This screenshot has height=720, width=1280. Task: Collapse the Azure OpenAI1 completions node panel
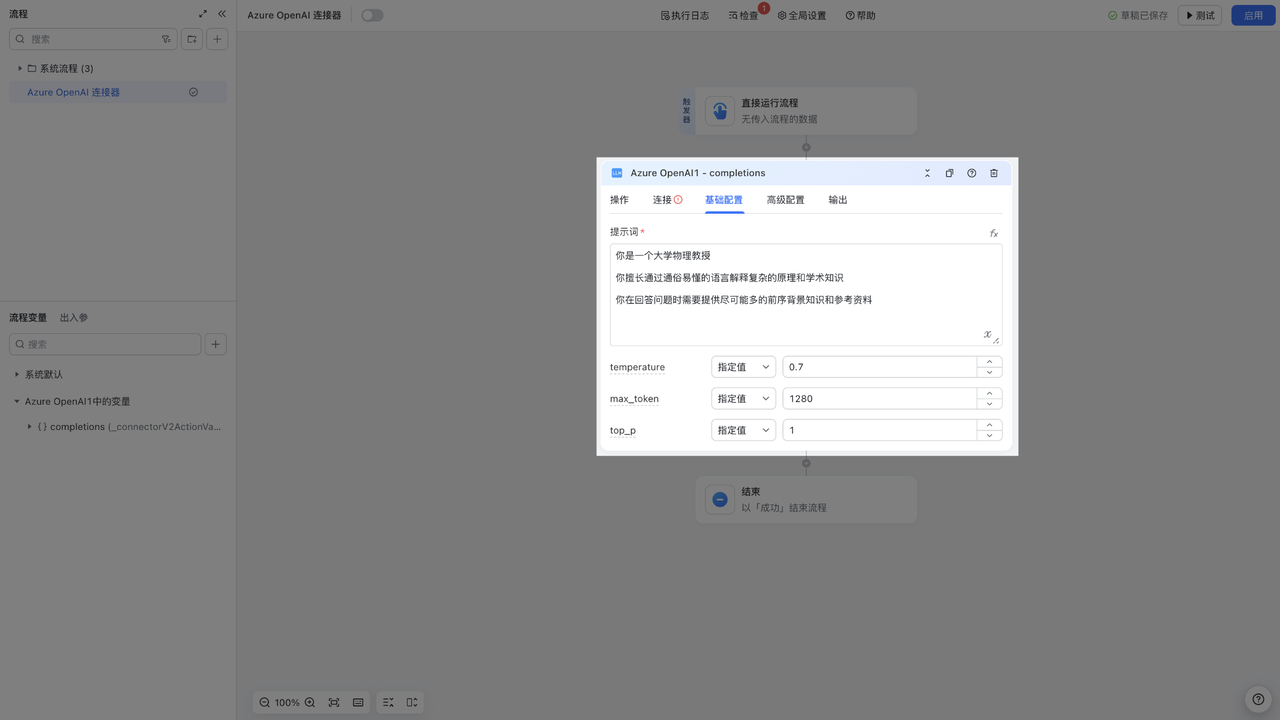tap(927, 173)
